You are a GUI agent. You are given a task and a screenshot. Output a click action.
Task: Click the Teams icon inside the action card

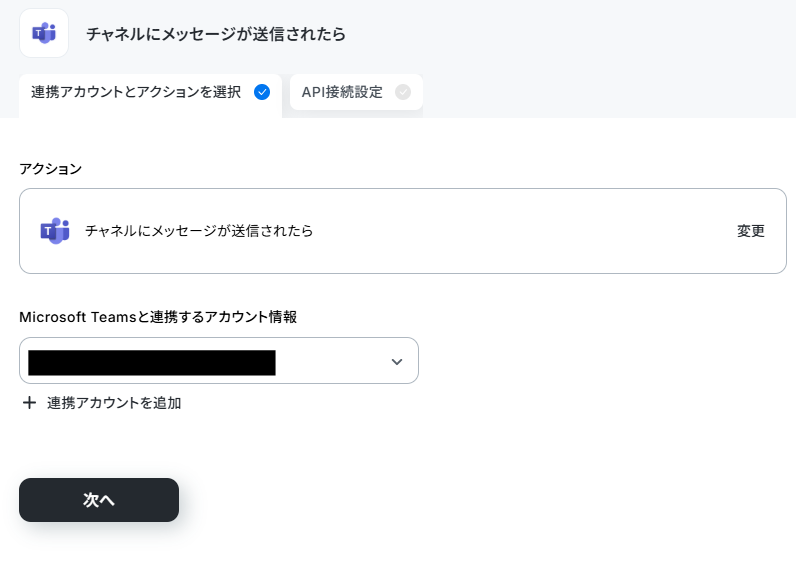[55, 231]
